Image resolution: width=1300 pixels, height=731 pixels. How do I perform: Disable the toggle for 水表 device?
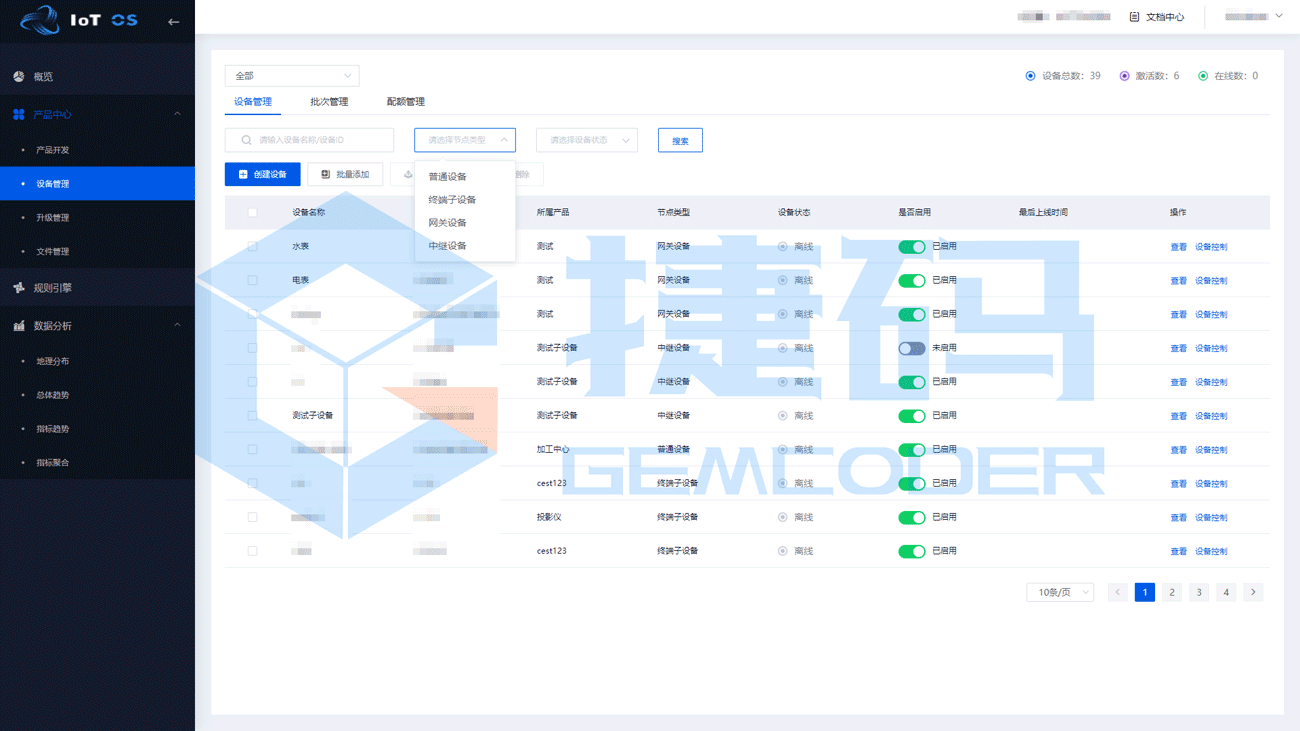pyautogui.click(x=911, y=247)
